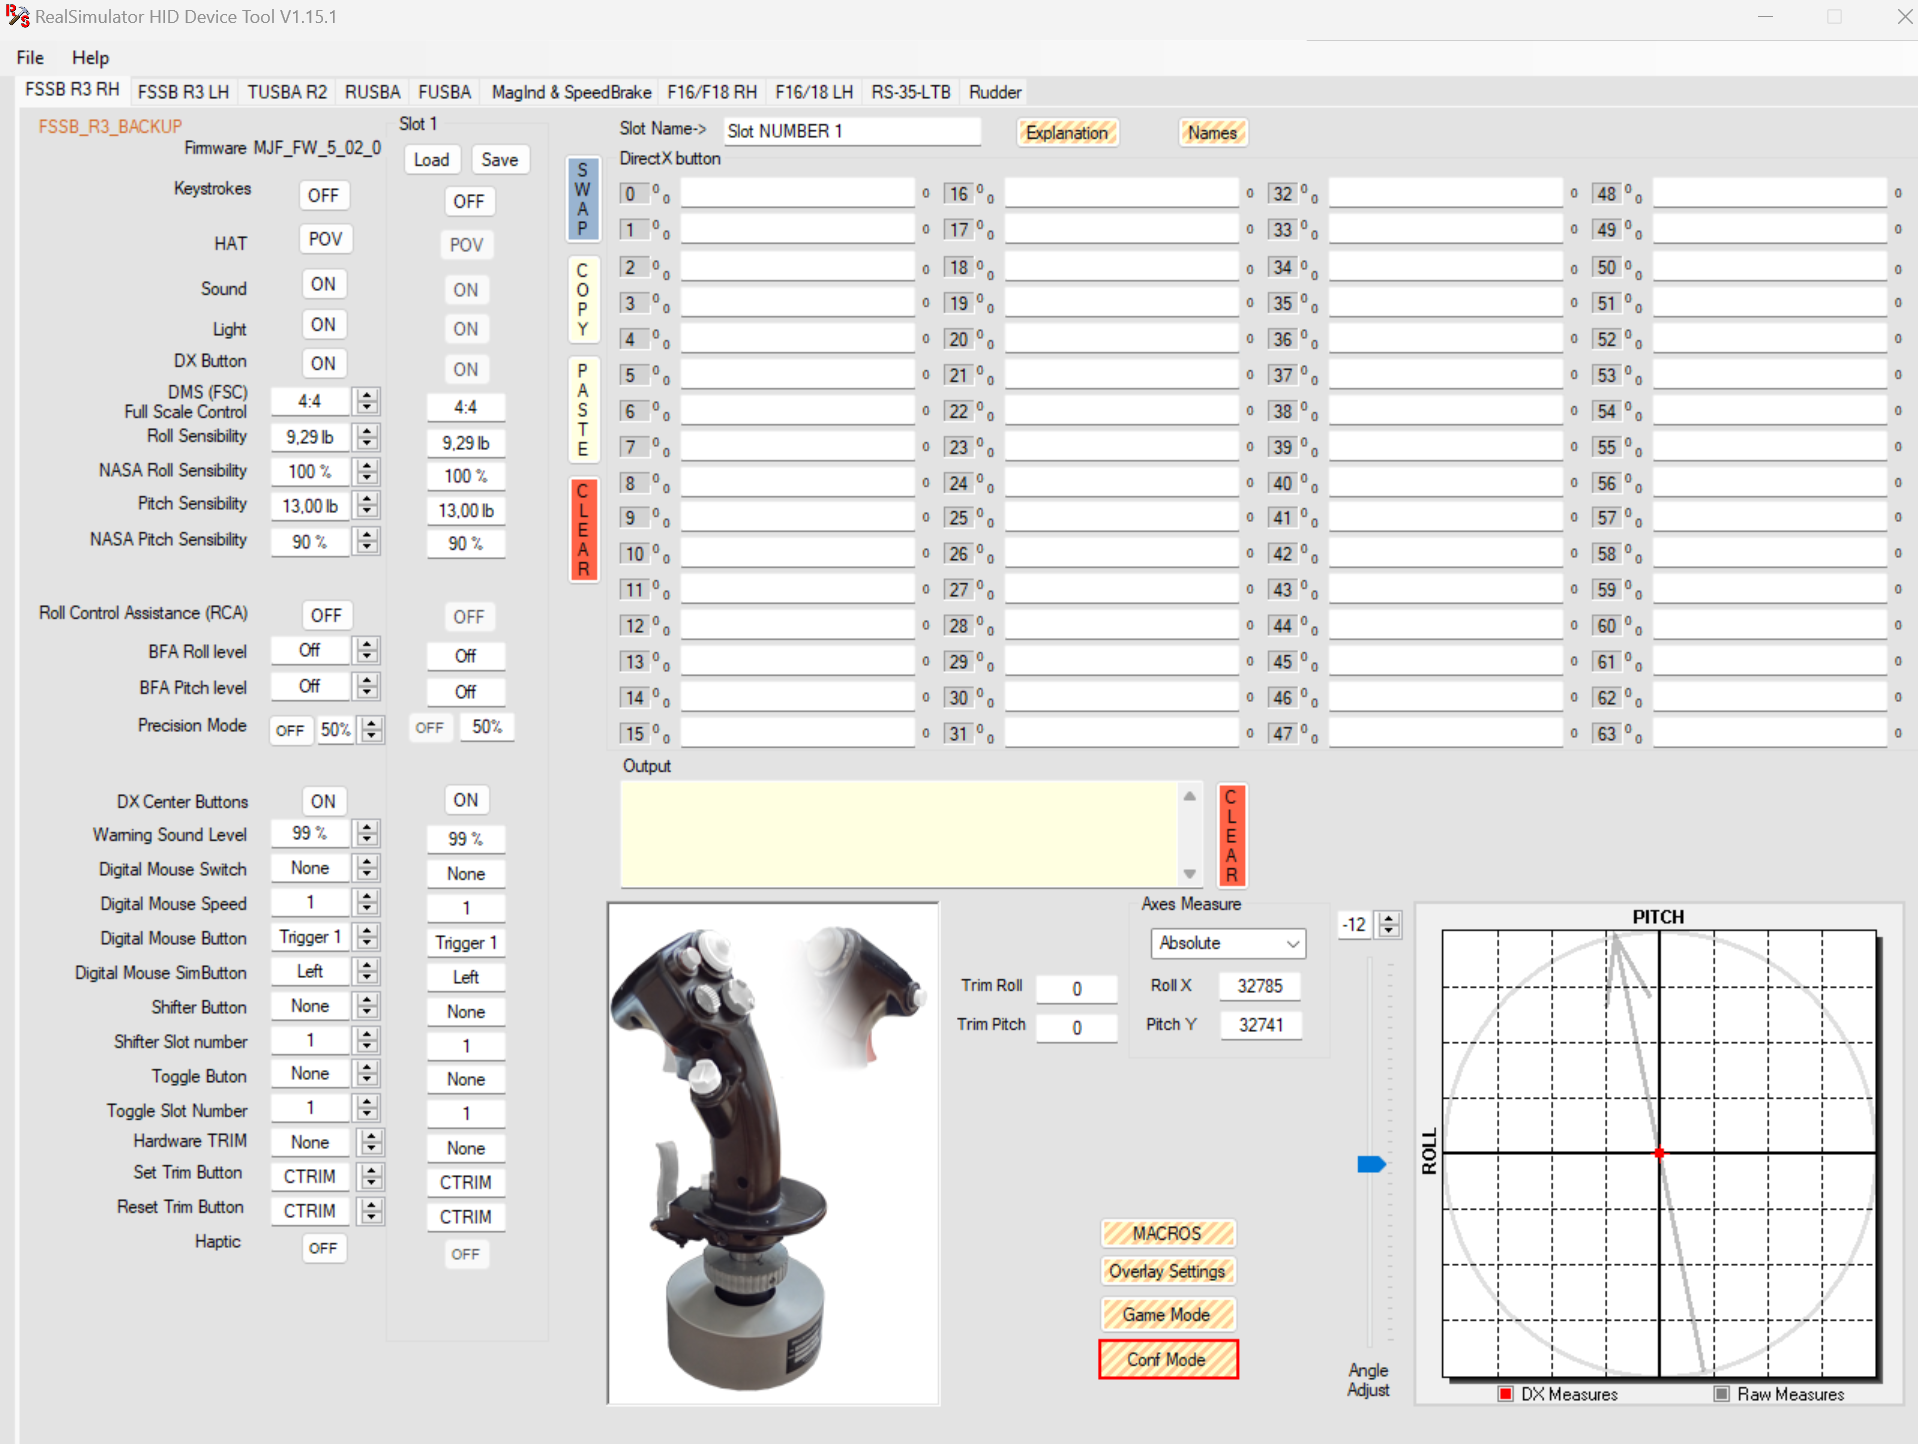This screenshot has width=1918, height=1444.
Task: Click the vertical PASTE button
Action: (582, 409)
